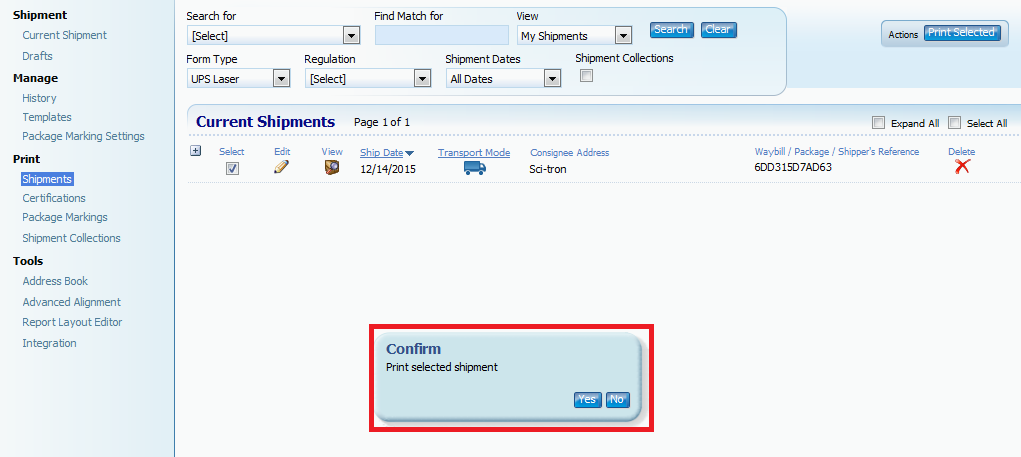Open Certifications in the Print menu
The width and height of the screenshot is (1021, 457).
coord(54,198)
